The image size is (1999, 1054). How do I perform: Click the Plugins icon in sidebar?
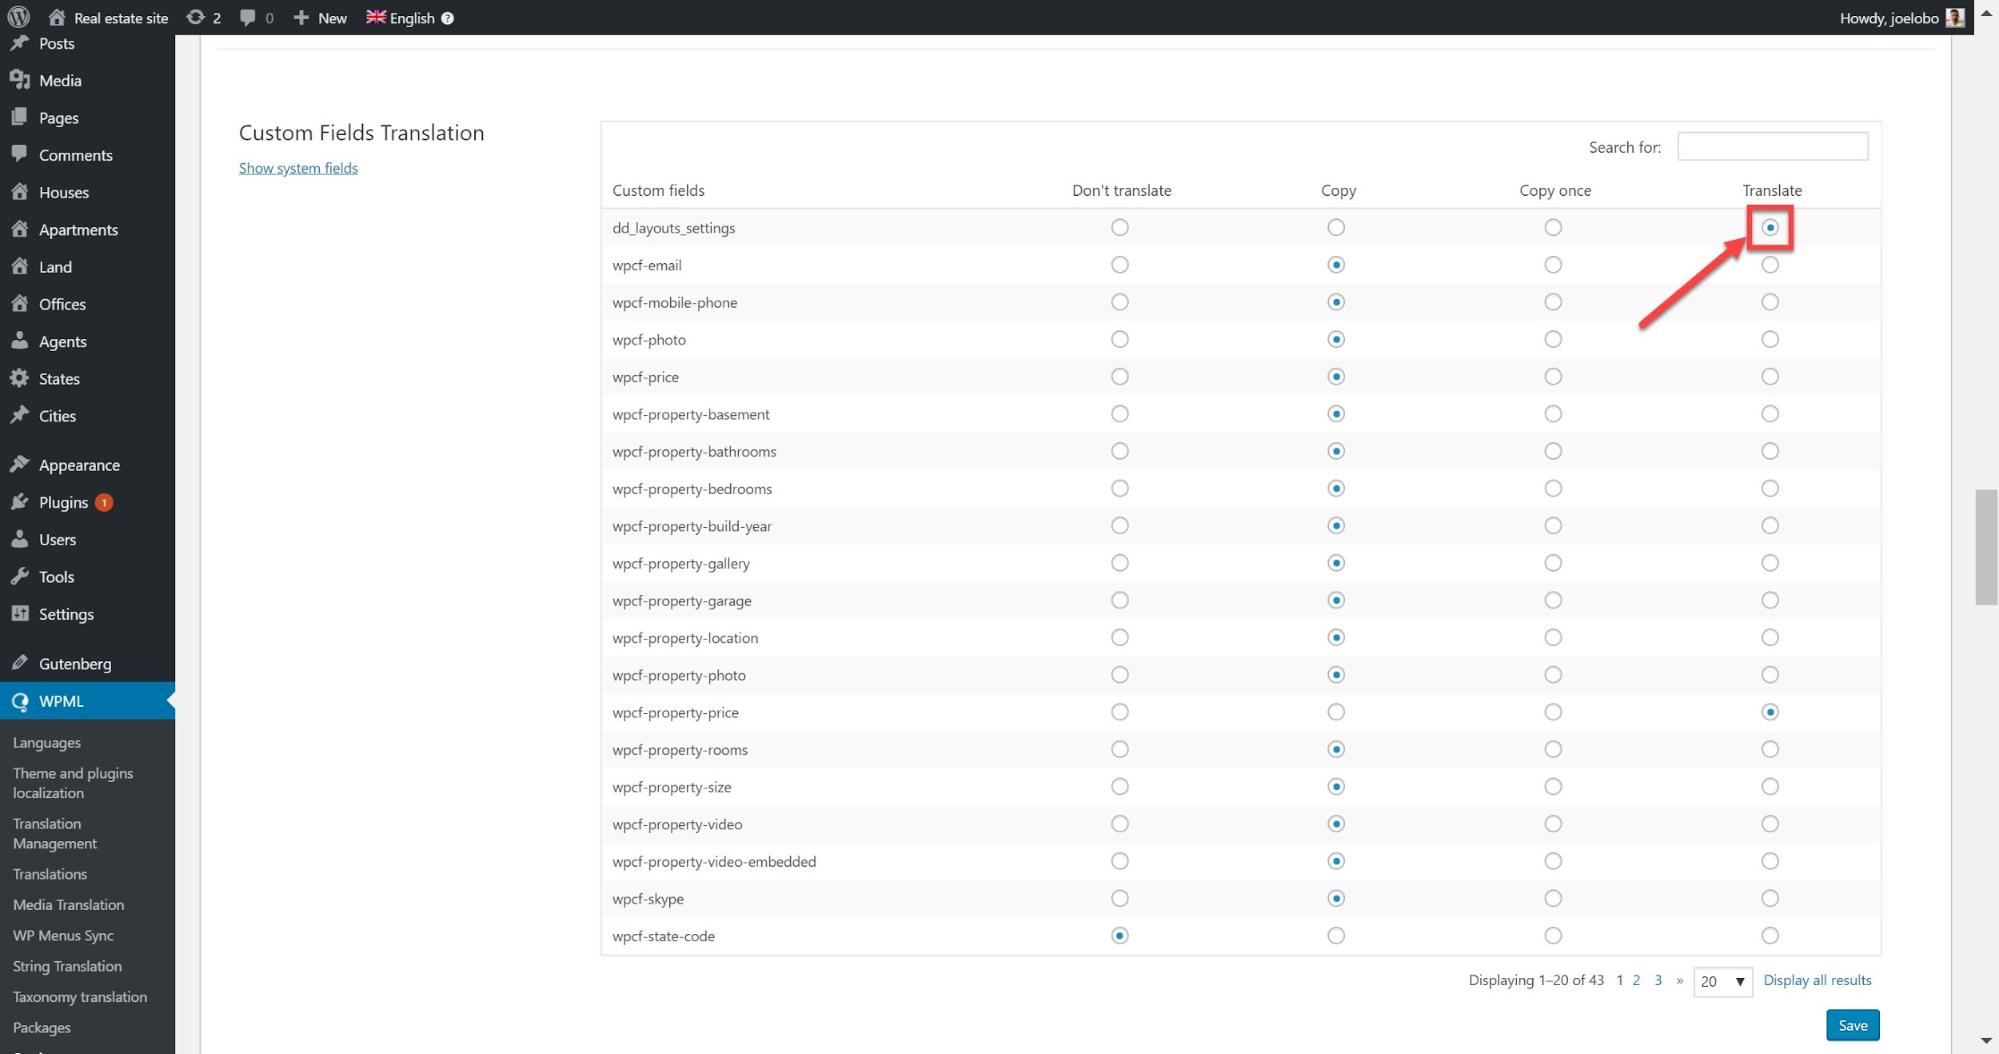20,502
